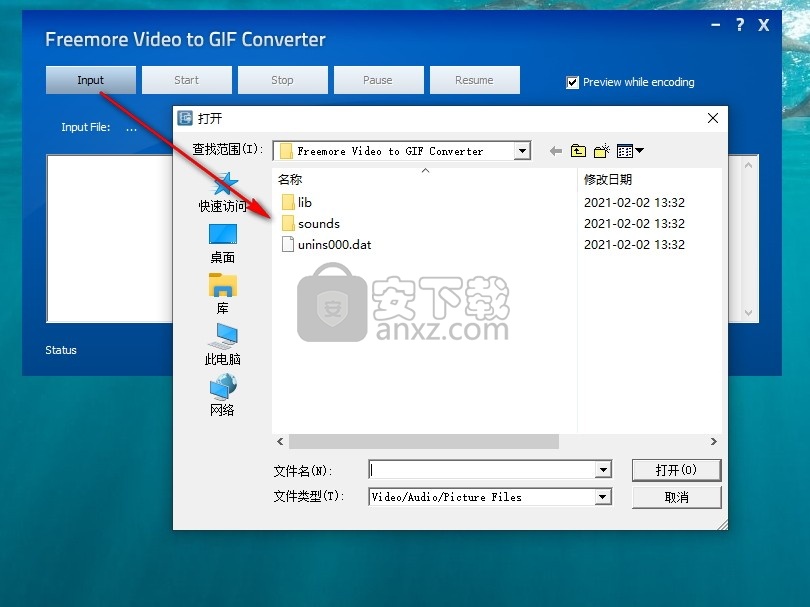Expand the file type dropdown
810x607 pixels.
click(602, 497)
